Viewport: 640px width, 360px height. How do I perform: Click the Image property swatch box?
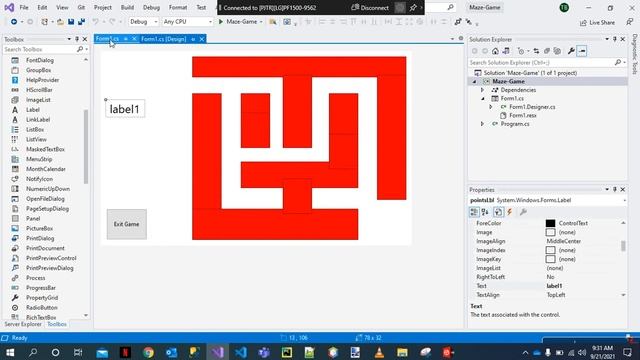click(550, 232)
